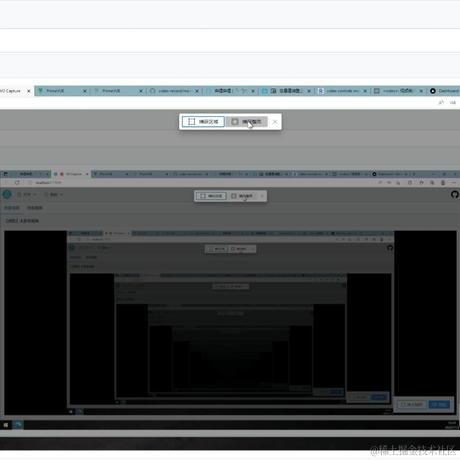
Task: Click the round teal app logo
Action: 7,194
